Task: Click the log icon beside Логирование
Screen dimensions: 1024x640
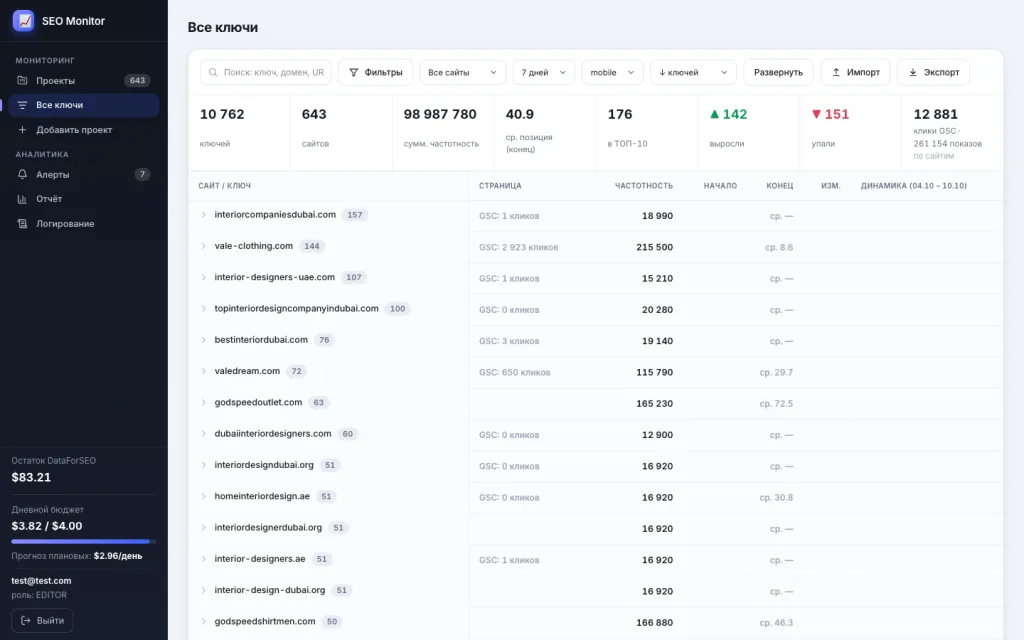Action: point(22,223)
